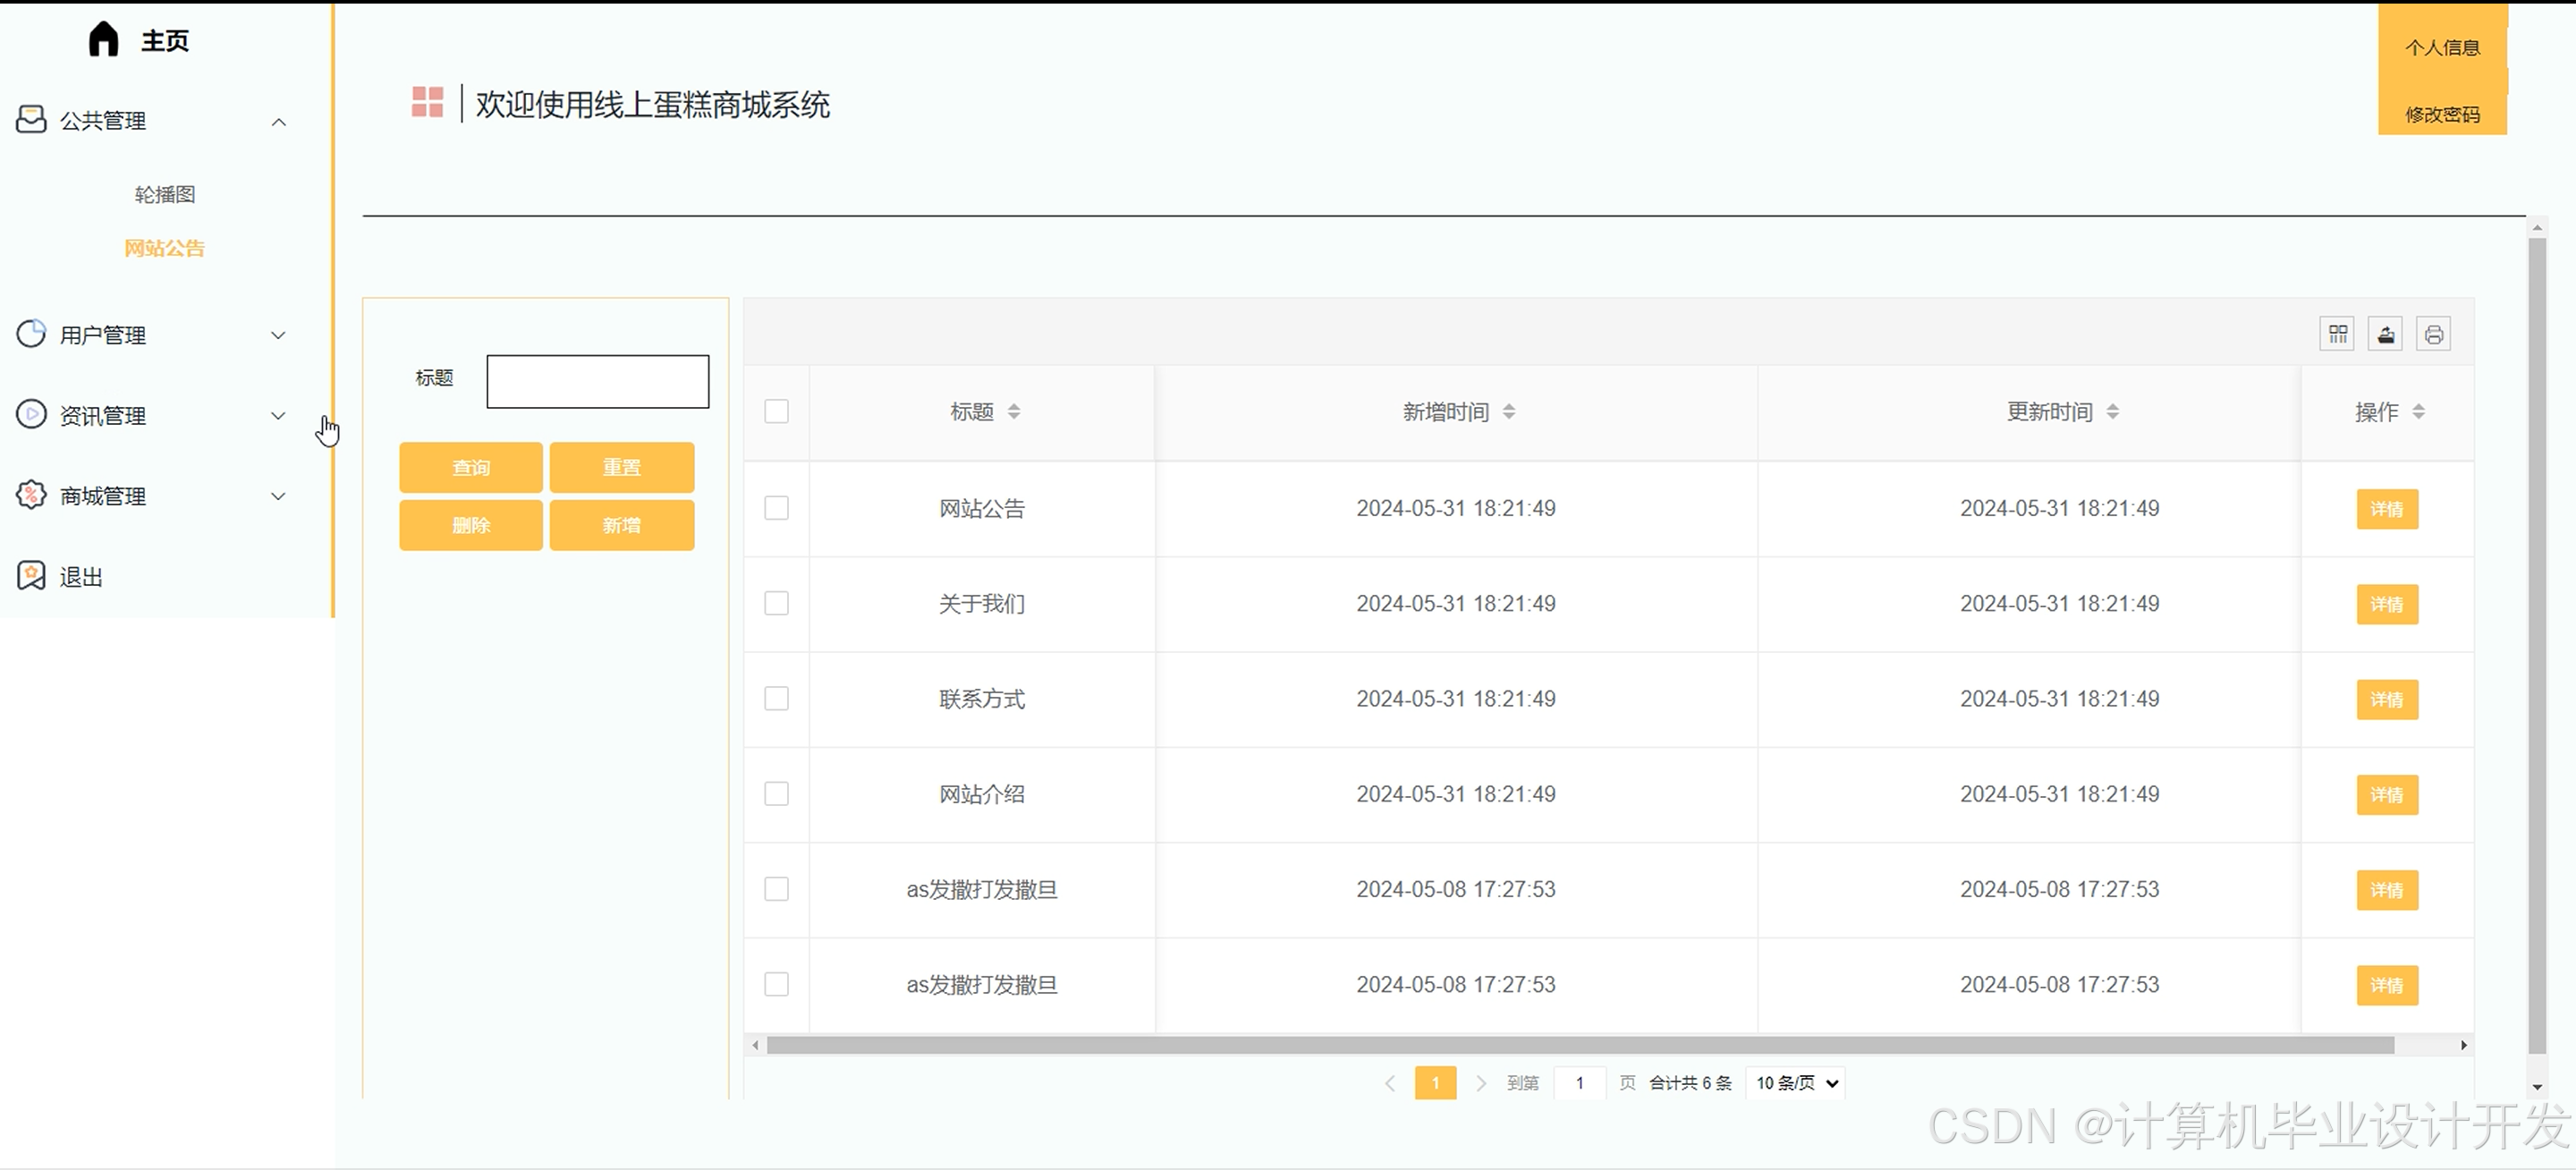Click the 公共管理 inbox icon
This screenshot has width=2576, height=1170.
(x=31, y=120)
